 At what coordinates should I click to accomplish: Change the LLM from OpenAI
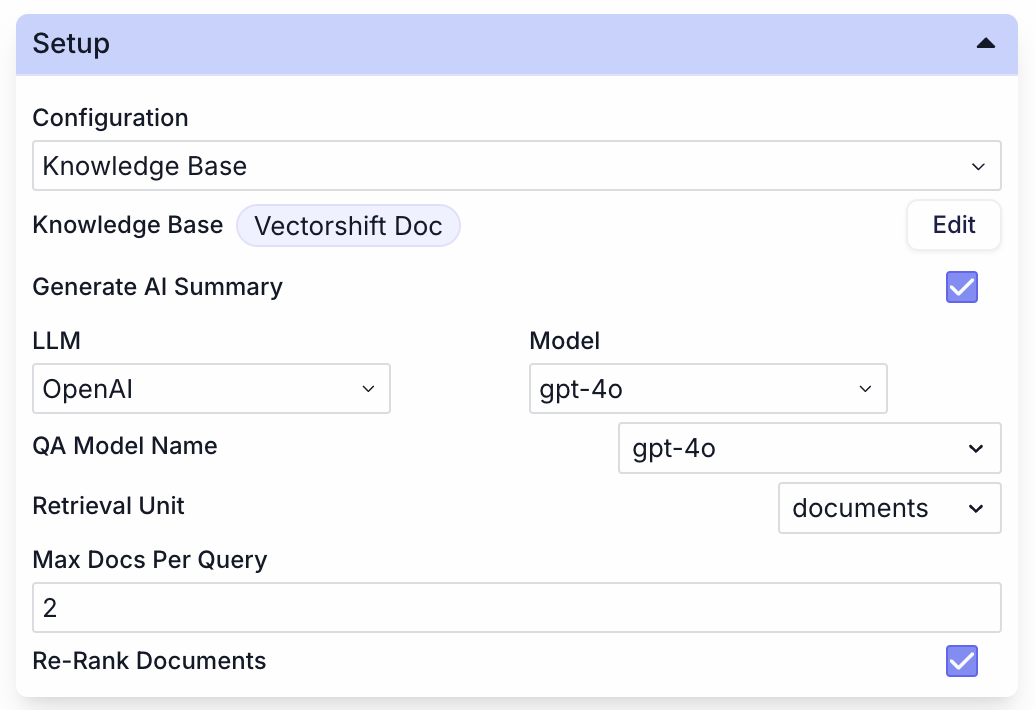(211, 388)
